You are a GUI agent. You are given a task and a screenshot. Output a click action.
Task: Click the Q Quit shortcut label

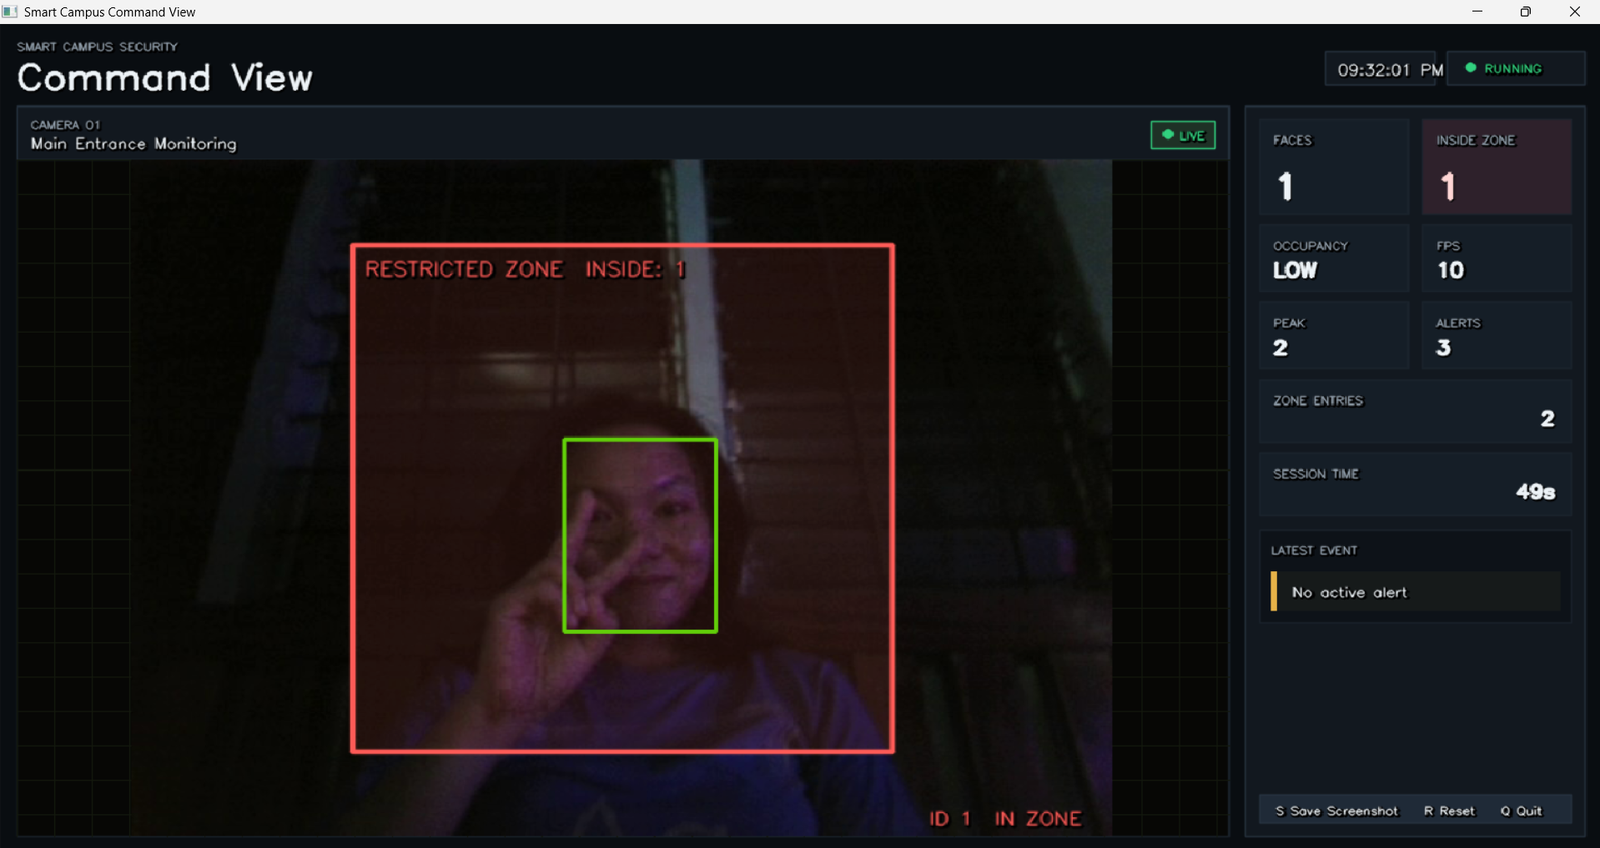click(x=1521, y=811)
